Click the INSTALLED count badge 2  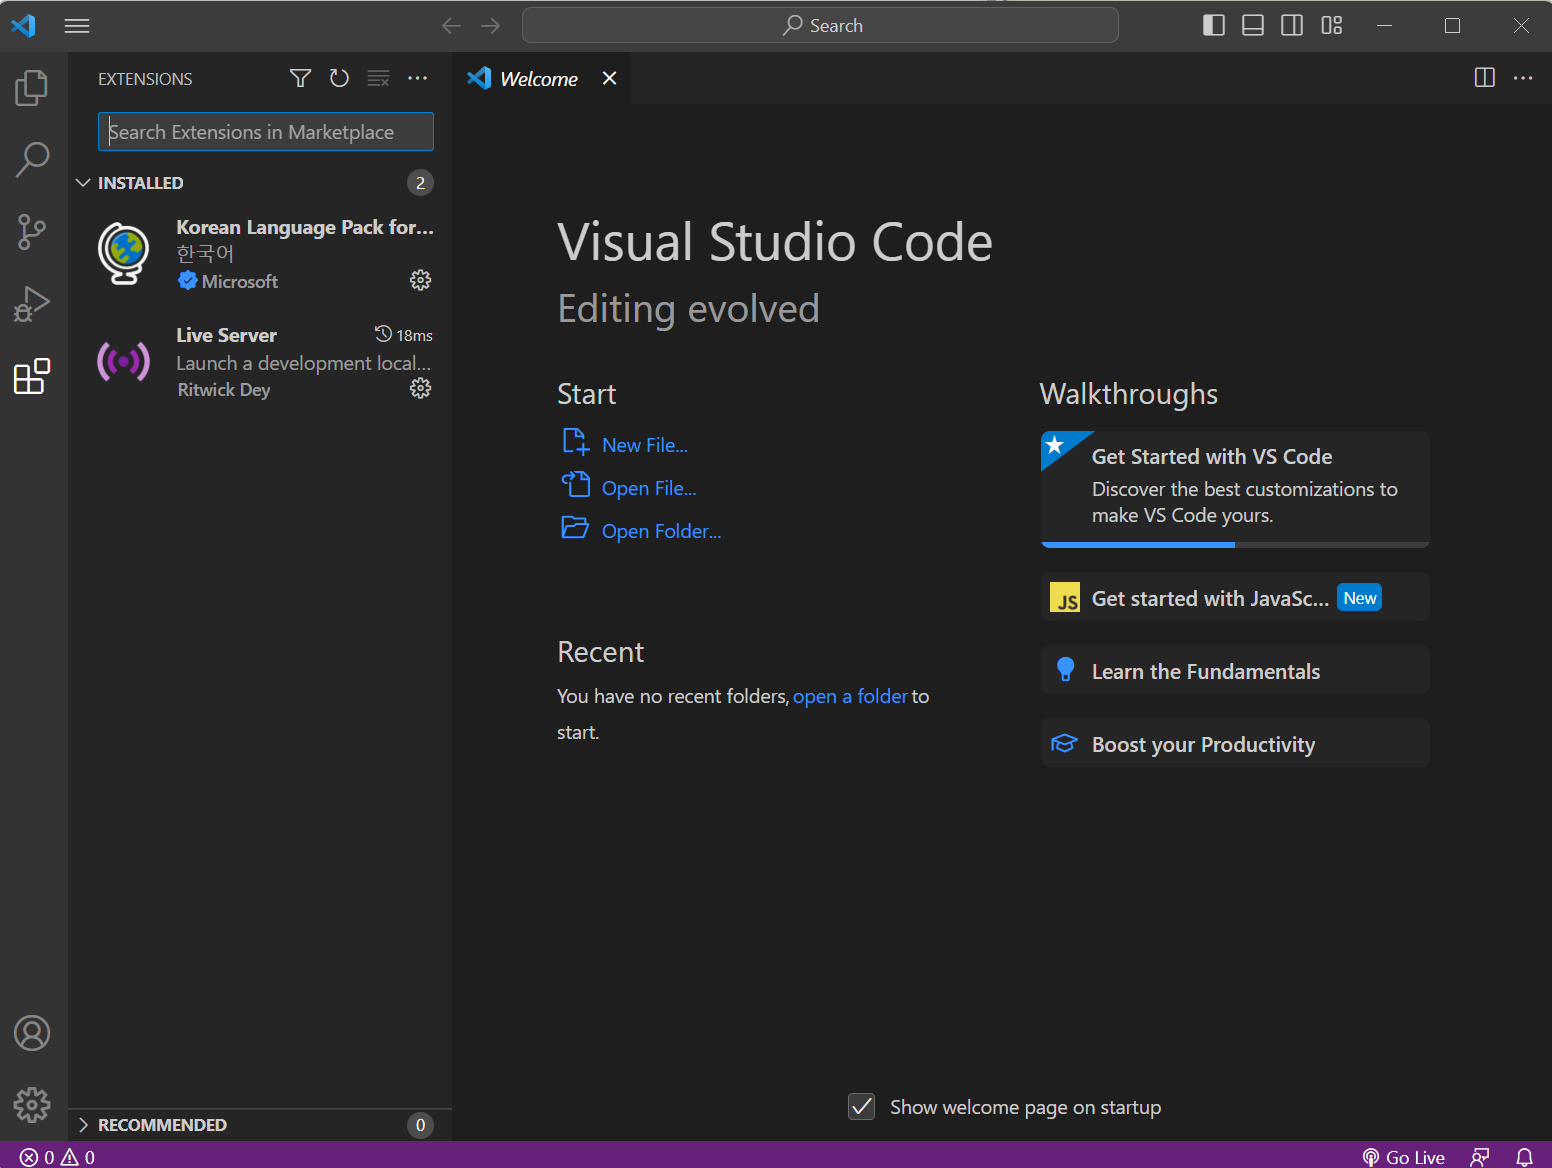click(420, 183)
